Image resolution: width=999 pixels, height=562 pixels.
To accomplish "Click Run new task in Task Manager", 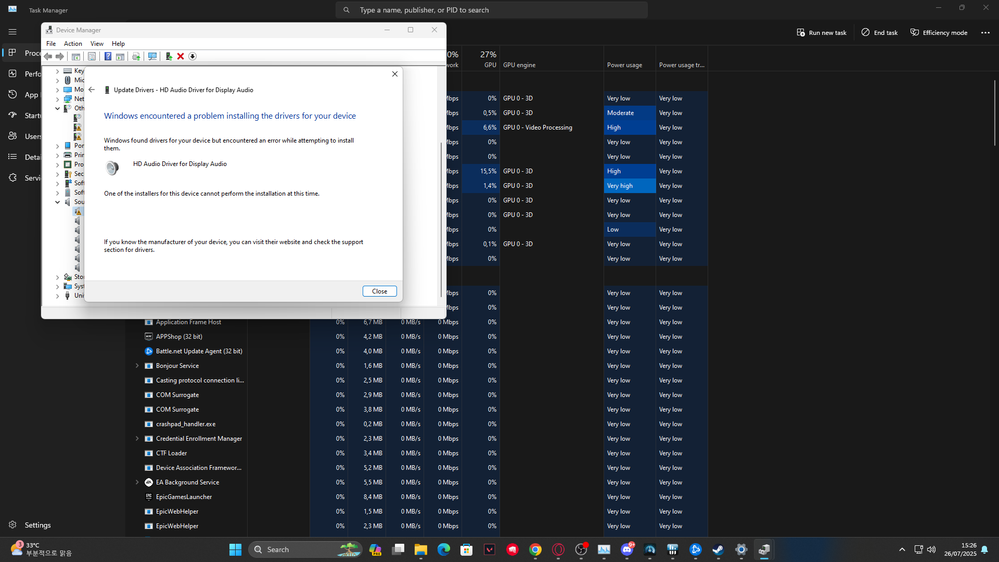I will click(x=821, y=32).
